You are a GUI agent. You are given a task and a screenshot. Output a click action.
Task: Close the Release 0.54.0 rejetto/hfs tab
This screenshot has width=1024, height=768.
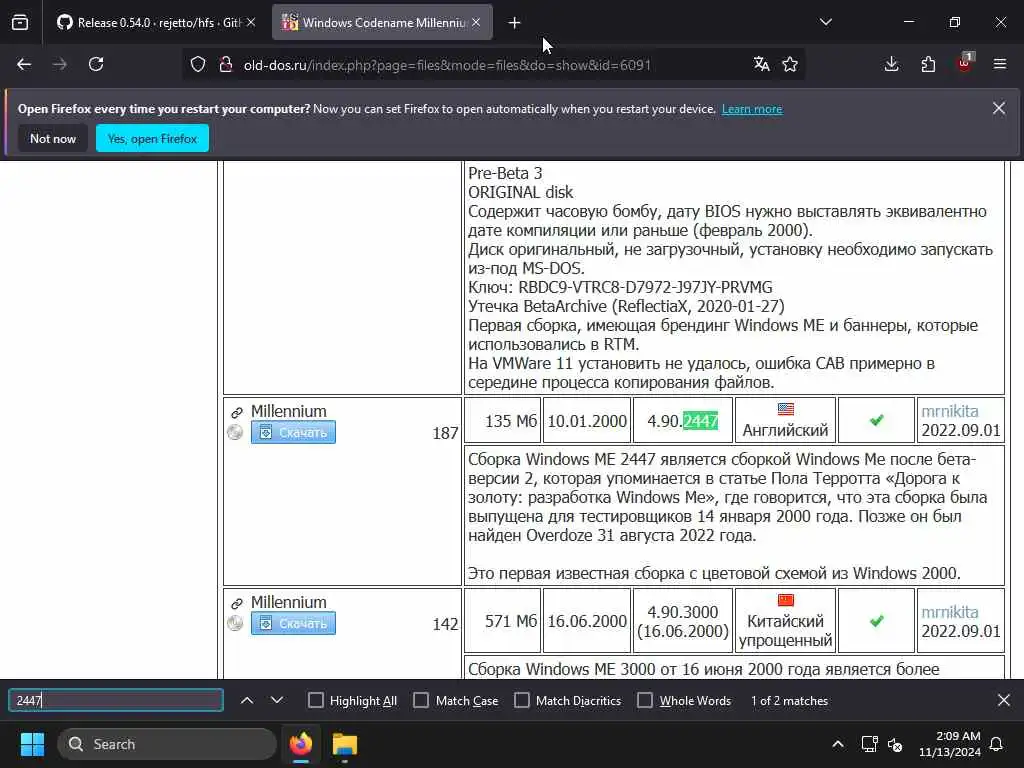pos(251,22)
